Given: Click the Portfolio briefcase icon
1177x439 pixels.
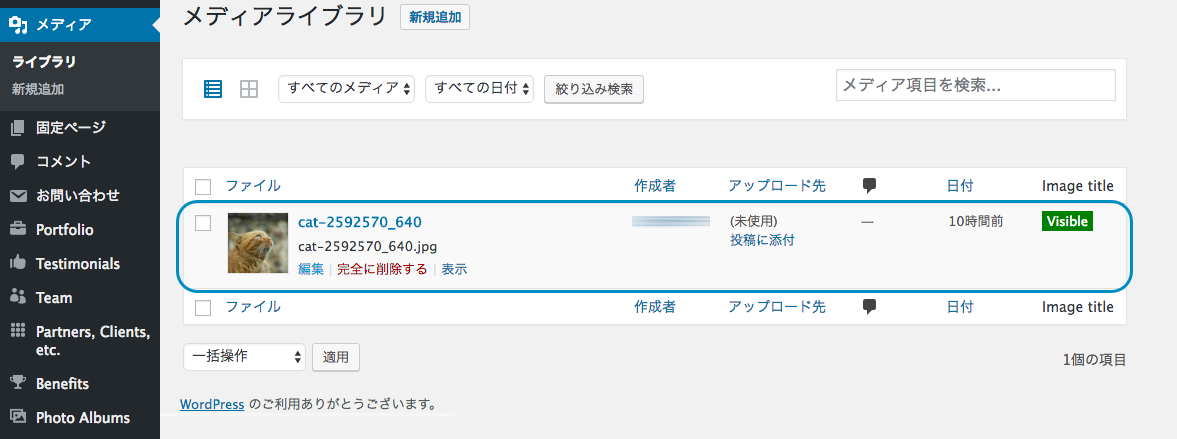Looking at the screenshot, I should point(18,230).
